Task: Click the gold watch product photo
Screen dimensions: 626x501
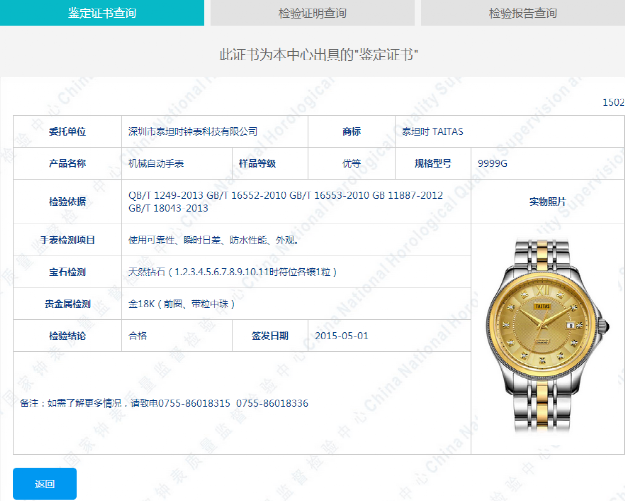Action: tap(547, 335)
